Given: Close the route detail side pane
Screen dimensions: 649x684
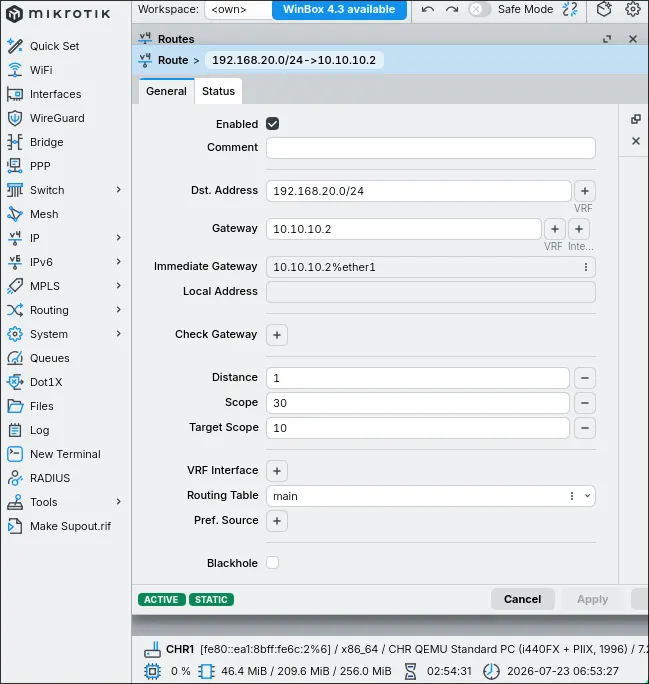Looking at the screenshot, I should click(636, 141).
